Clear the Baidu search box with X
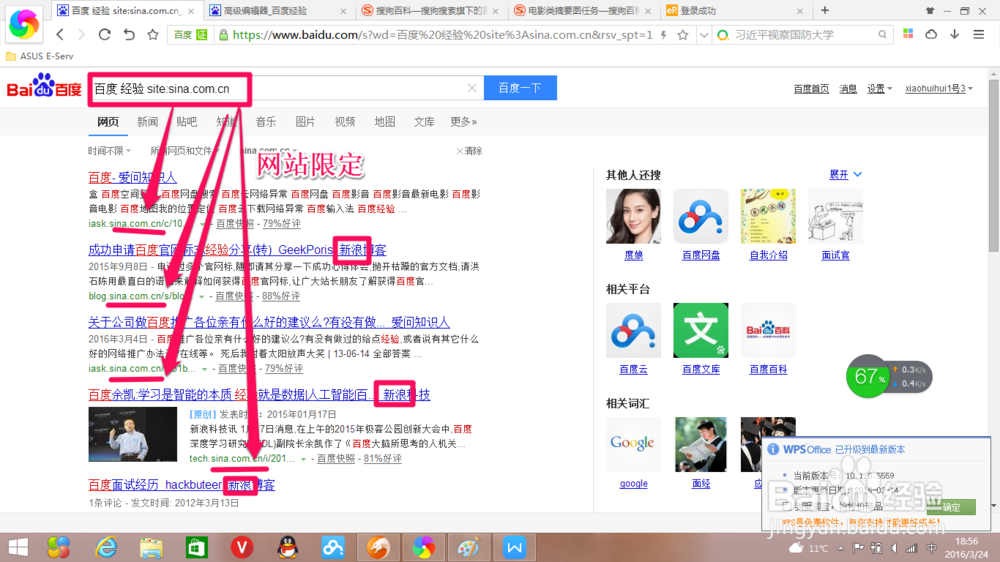Screen dimensions: 1000x562 pos(472,88)
